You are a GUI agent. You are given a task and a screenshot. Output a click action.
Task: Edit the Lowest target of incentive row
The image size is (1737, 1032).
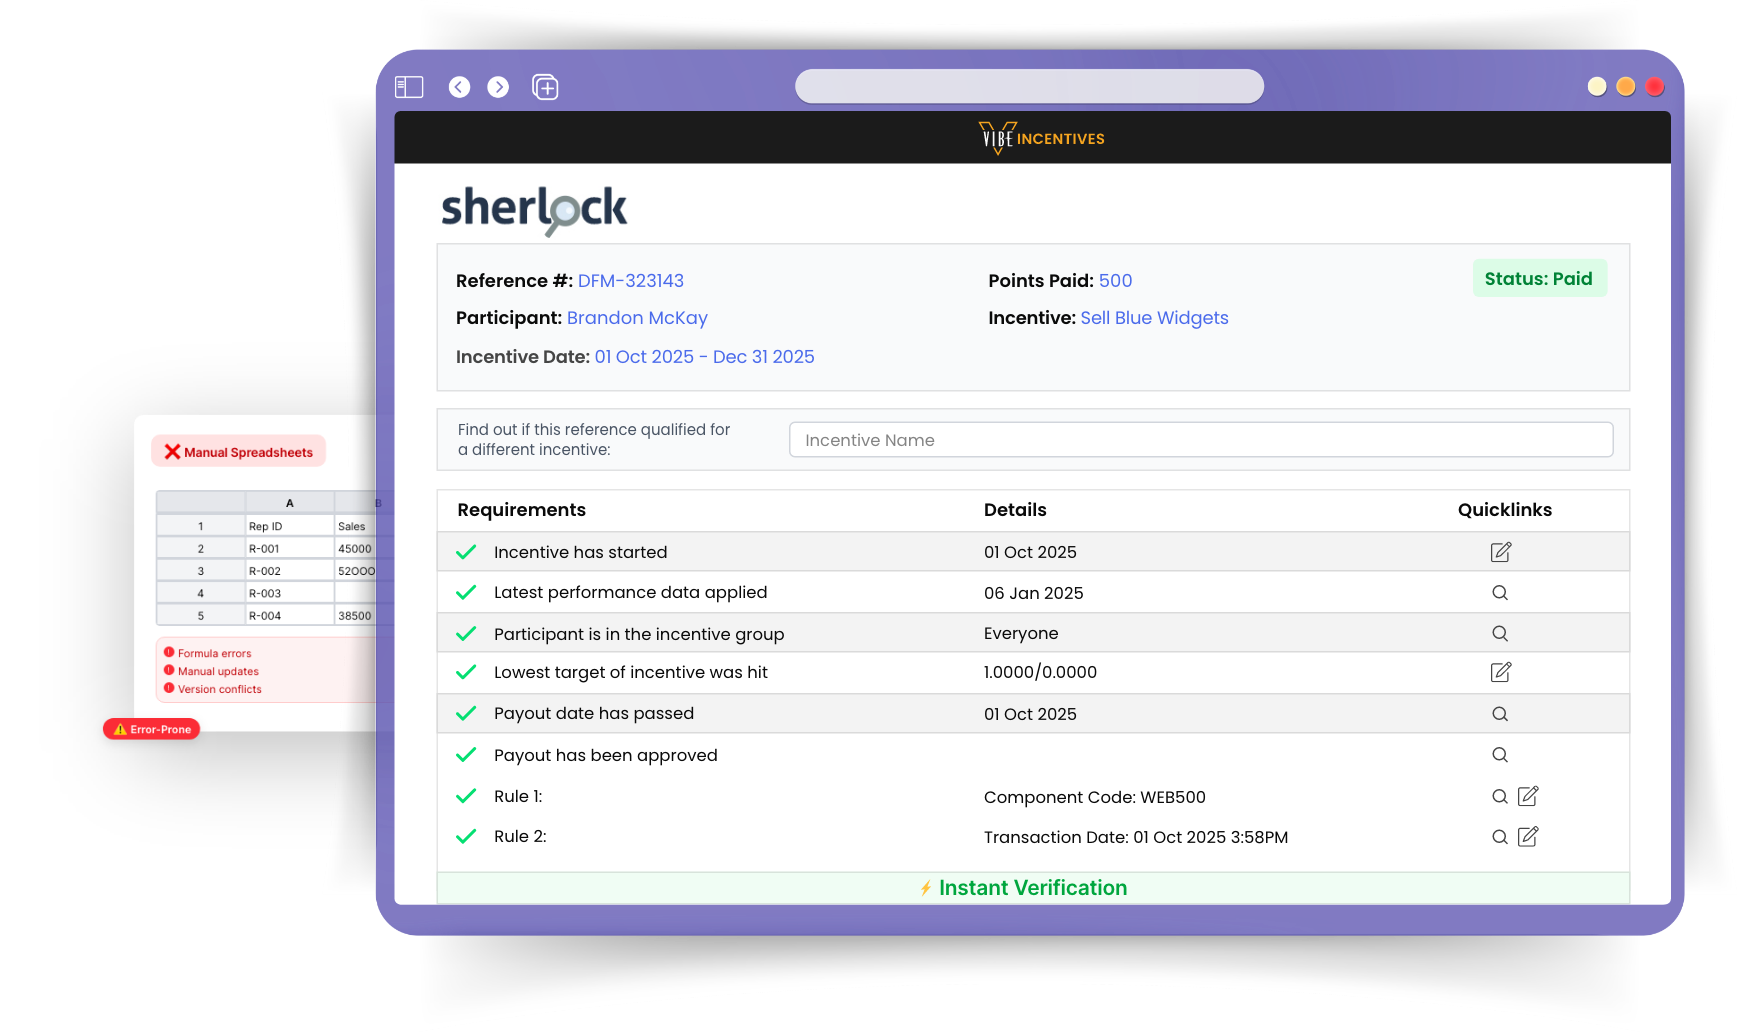coord(1500,672)
